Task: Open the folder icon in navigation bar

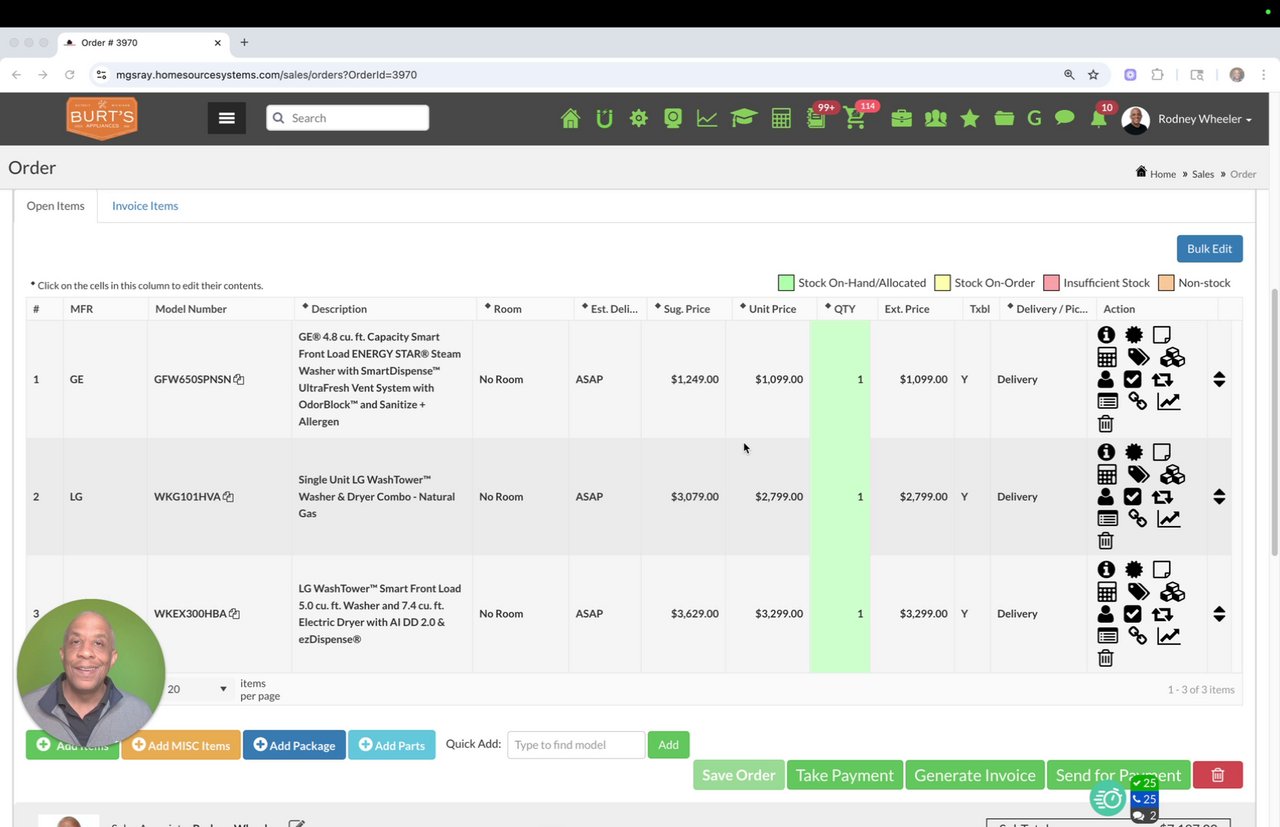Action: 1004,118
